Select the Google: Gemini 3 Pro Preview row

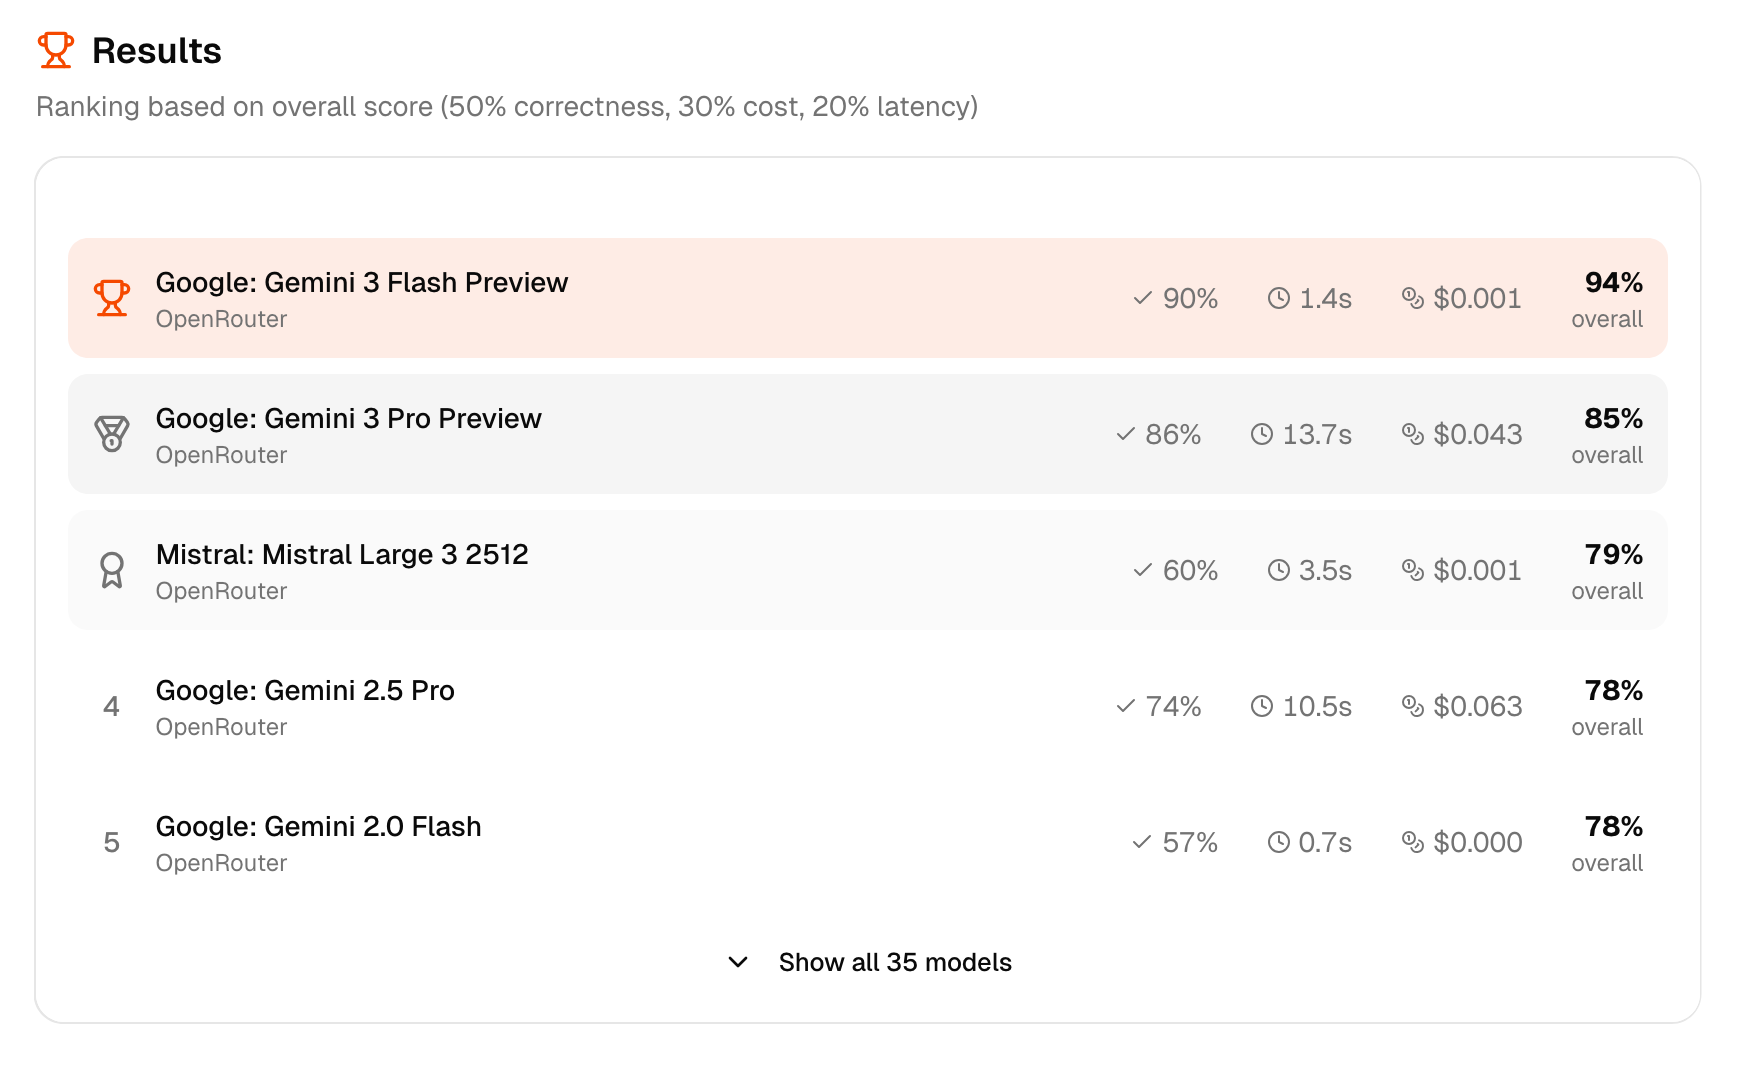pos(348,419)
